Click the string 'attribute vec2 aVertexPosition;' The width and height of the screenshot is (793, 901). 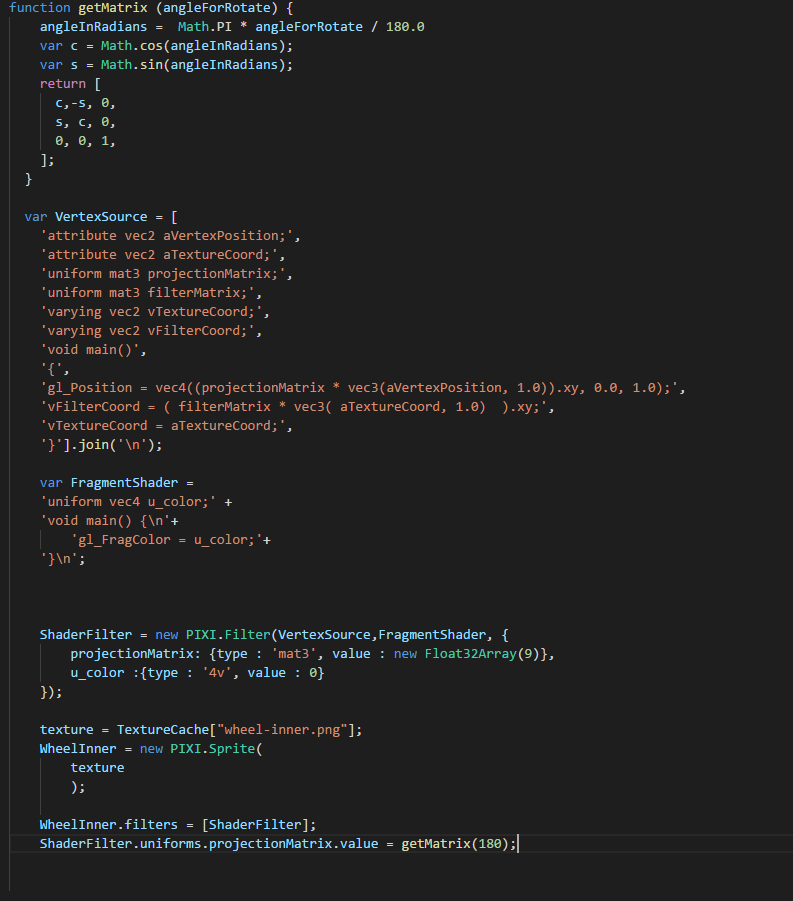(167, 236)
